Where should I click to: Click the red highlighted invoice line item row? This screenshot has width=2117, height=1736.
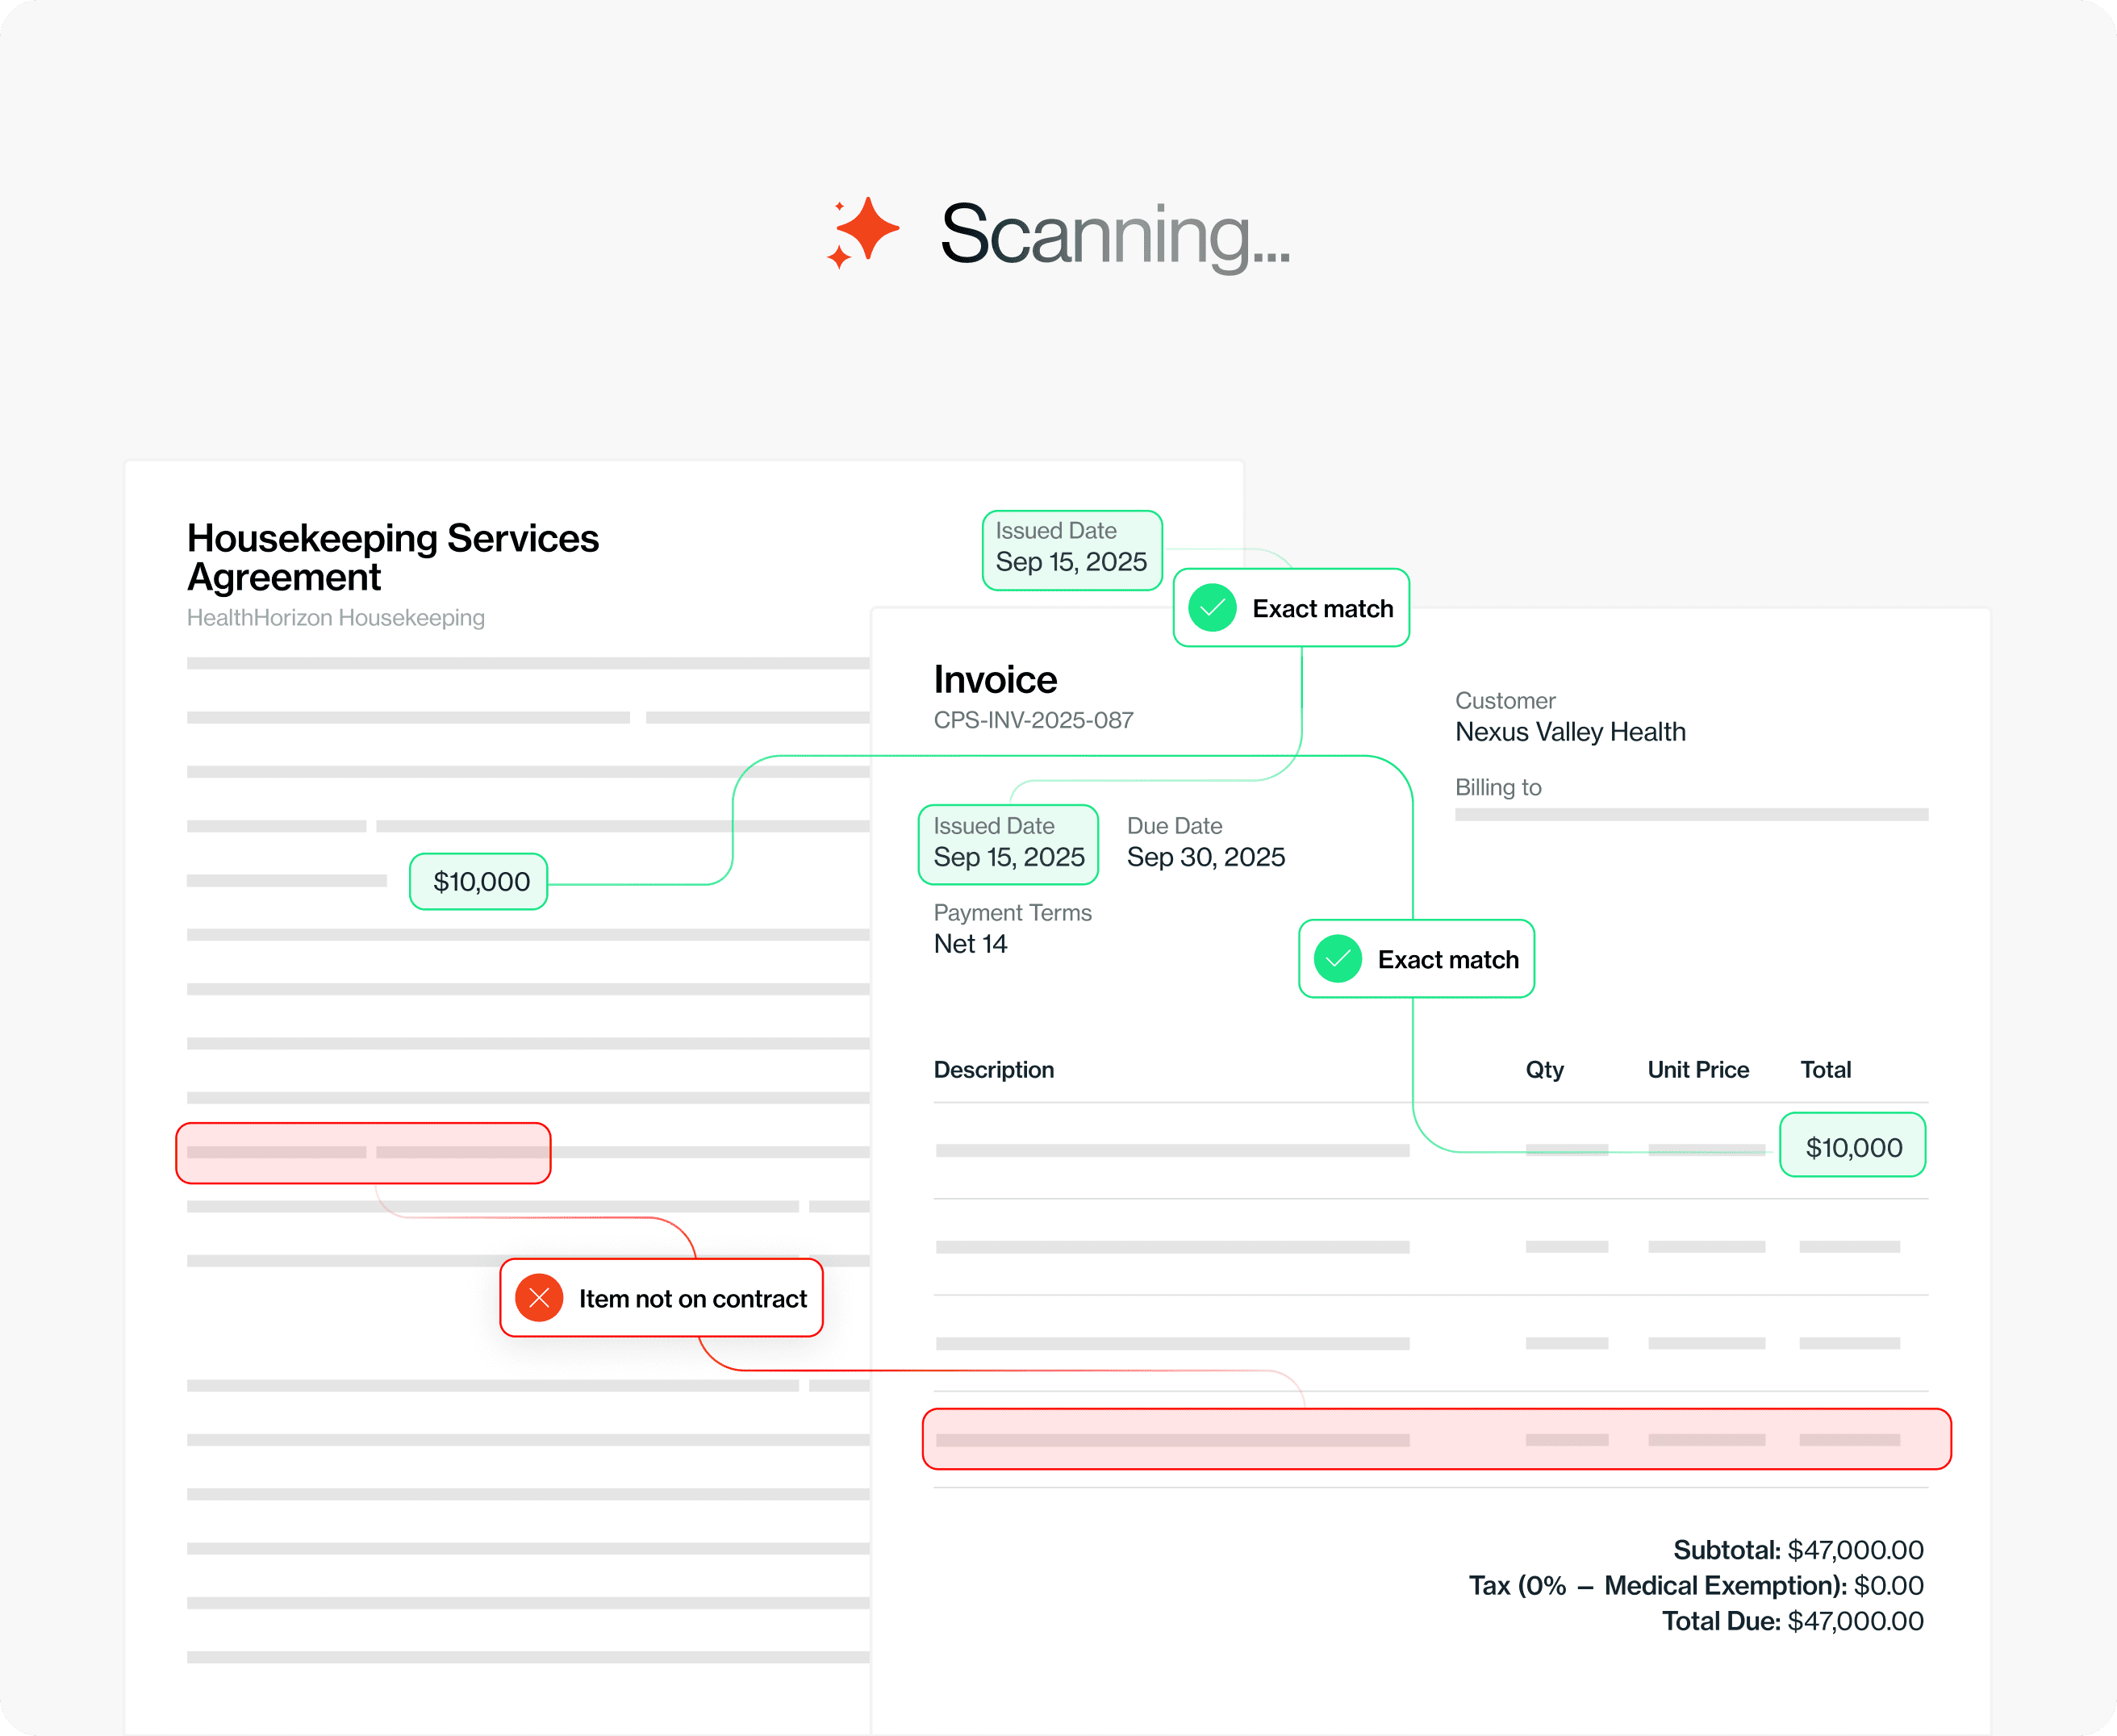pyautogui.click(x=1436, y=1440)
